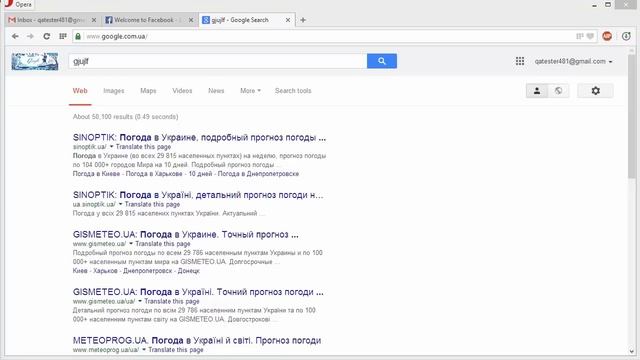Open Донецк sitelink under GISMETEO

(x=189, y=271)
